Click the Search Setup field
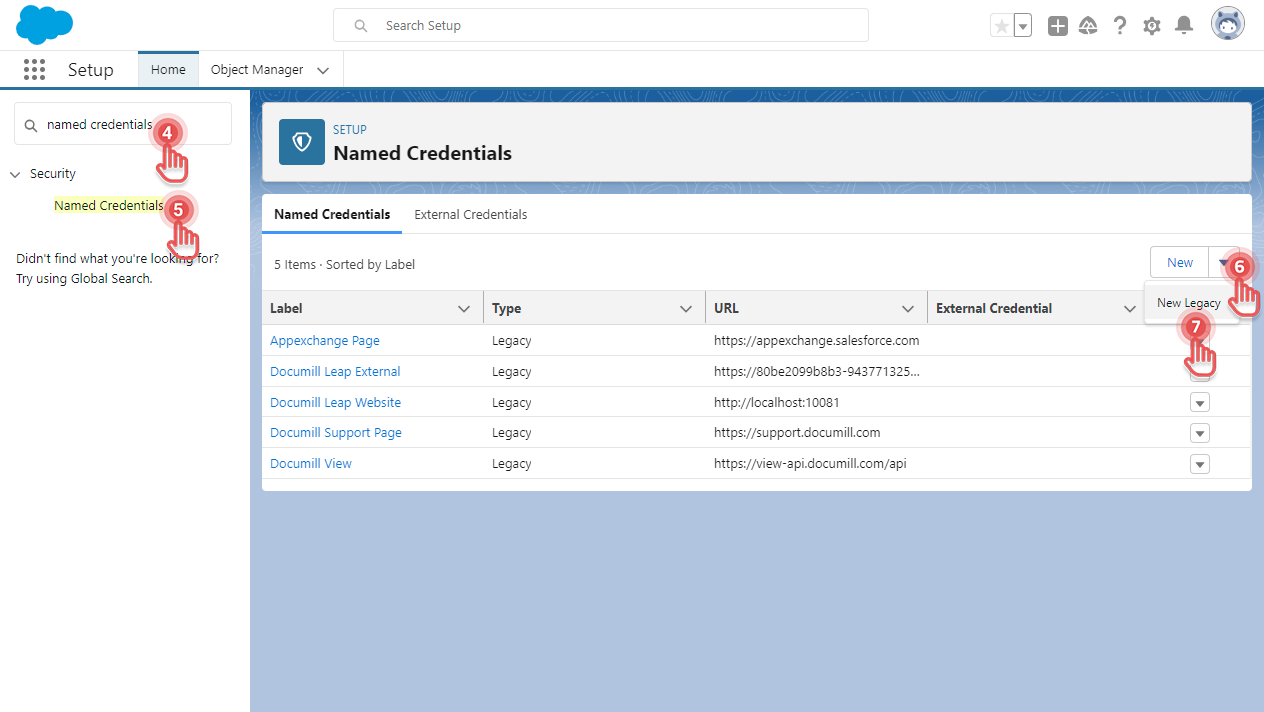The width and height of the screenshot is (1264, 712). coord(600,25)
